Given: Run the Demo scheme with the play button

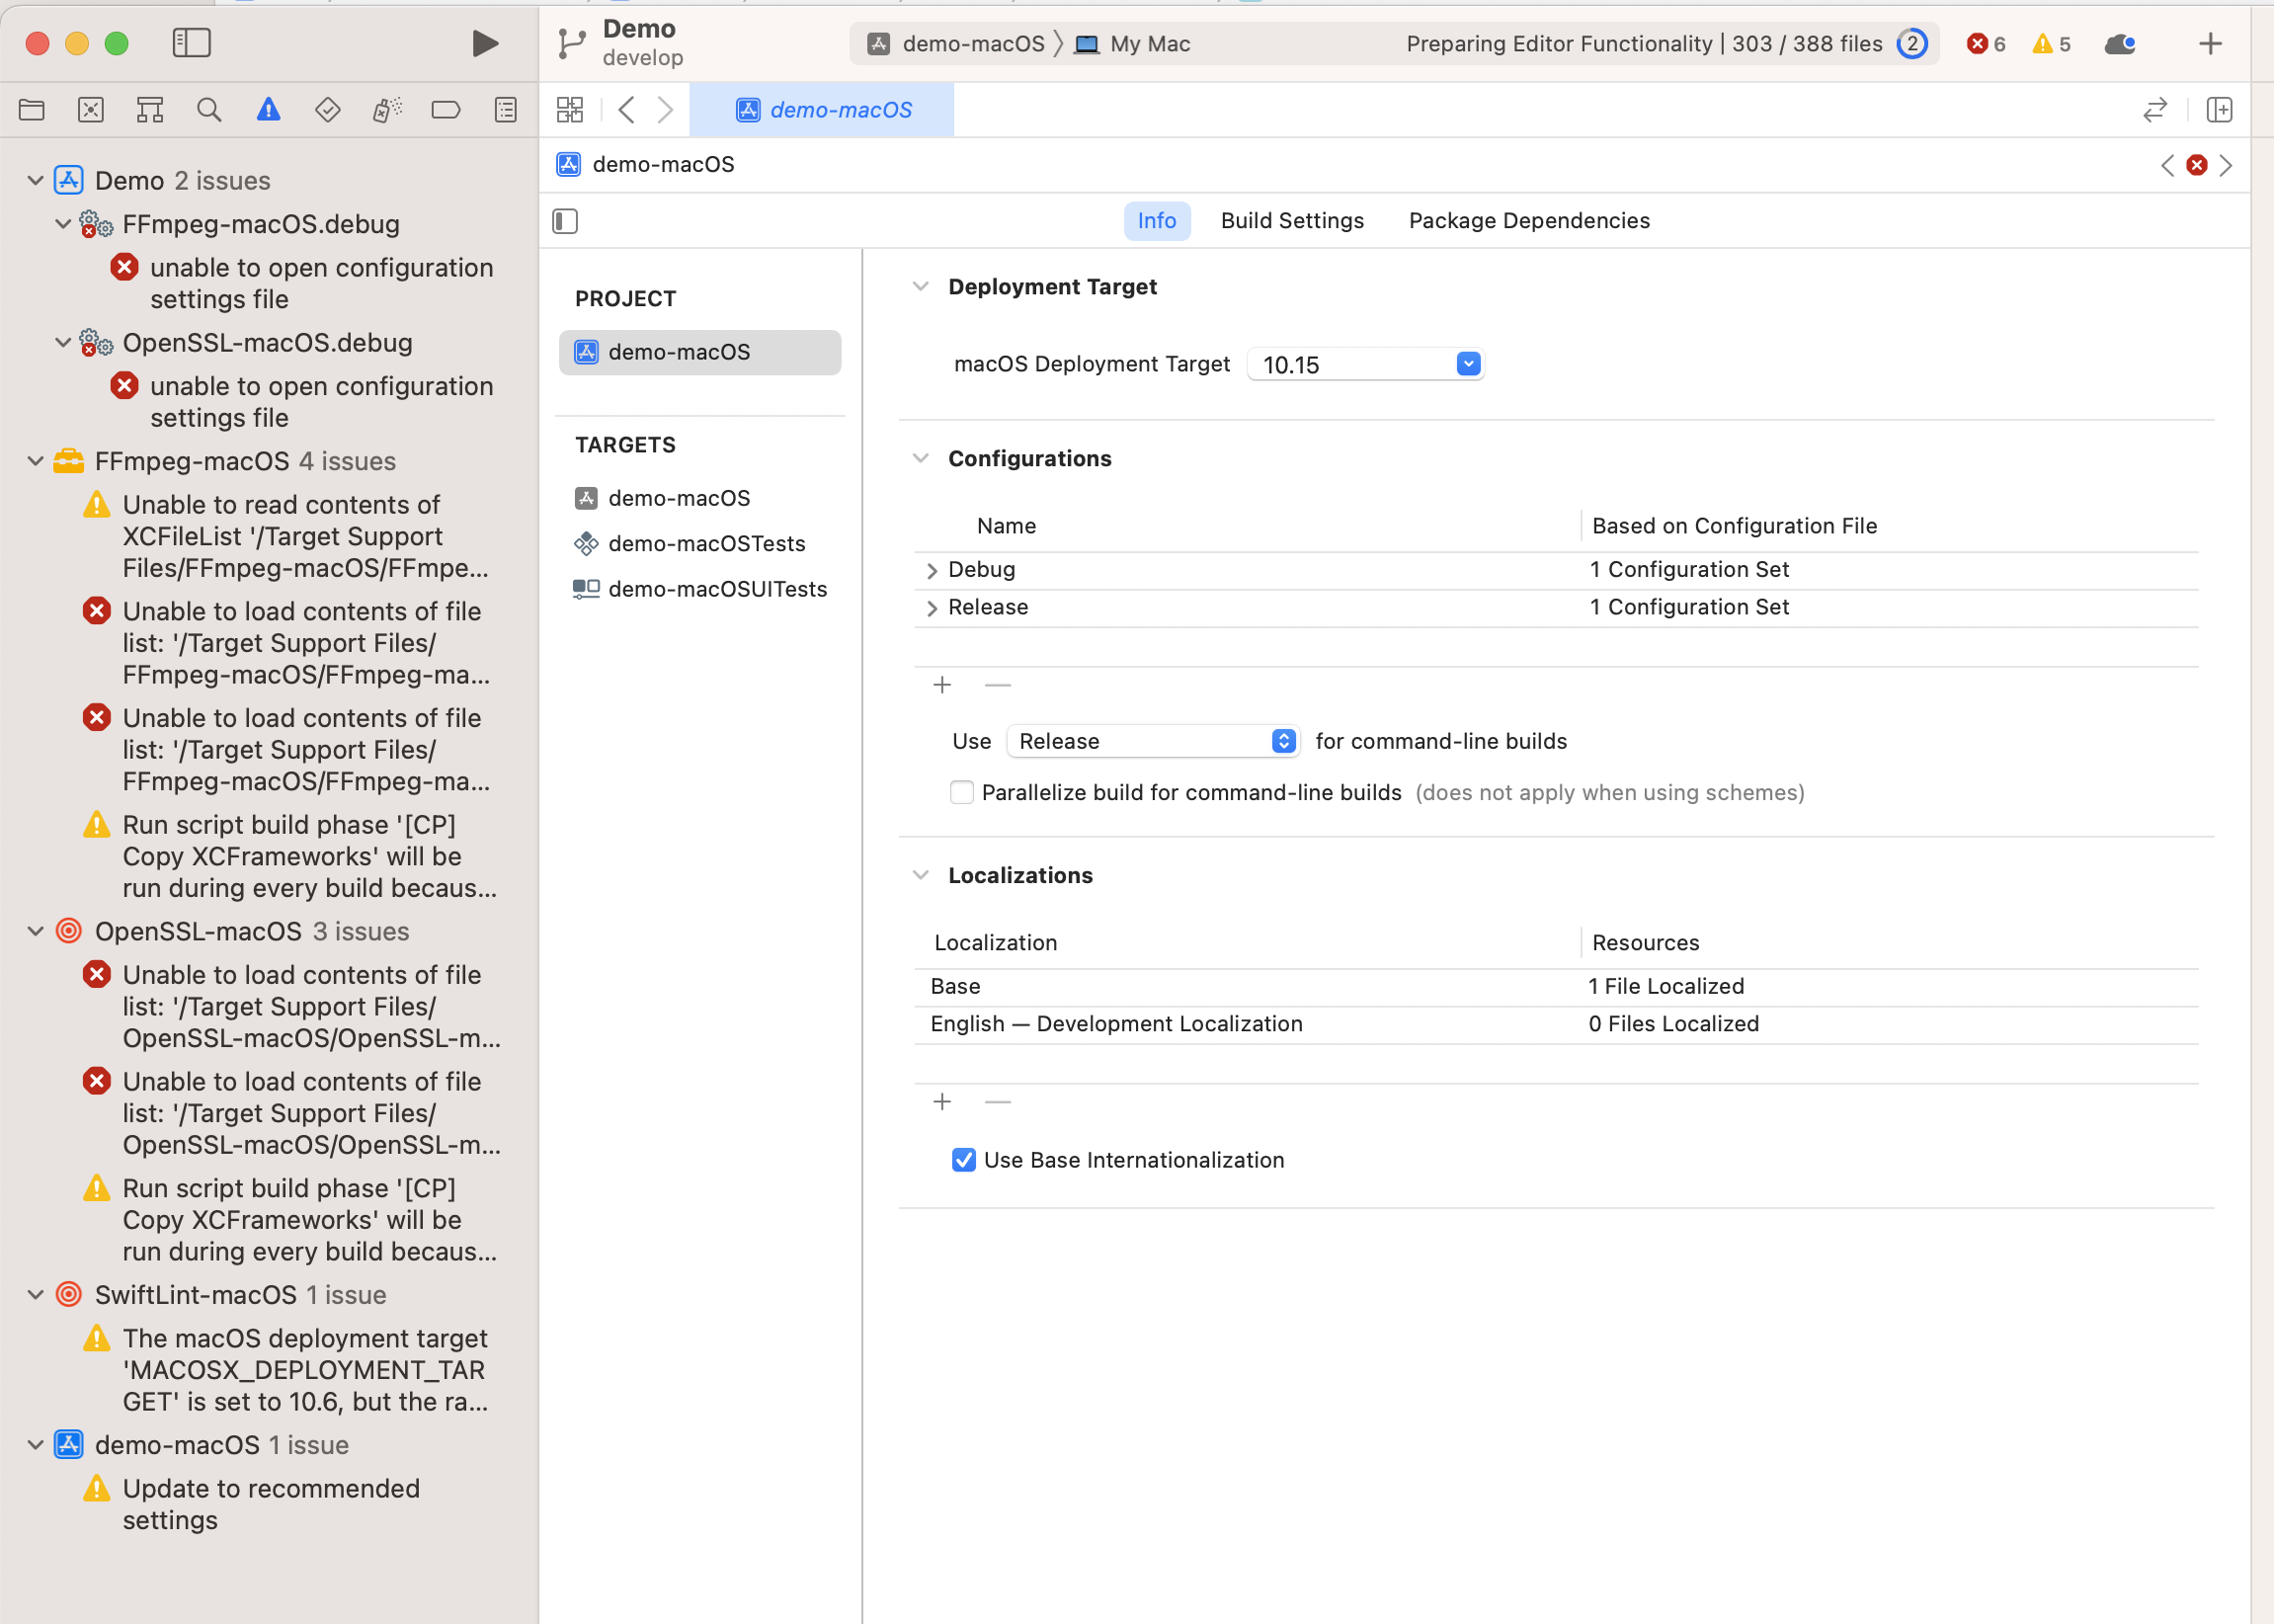Looking at the screenshot, I should point(485,43).
